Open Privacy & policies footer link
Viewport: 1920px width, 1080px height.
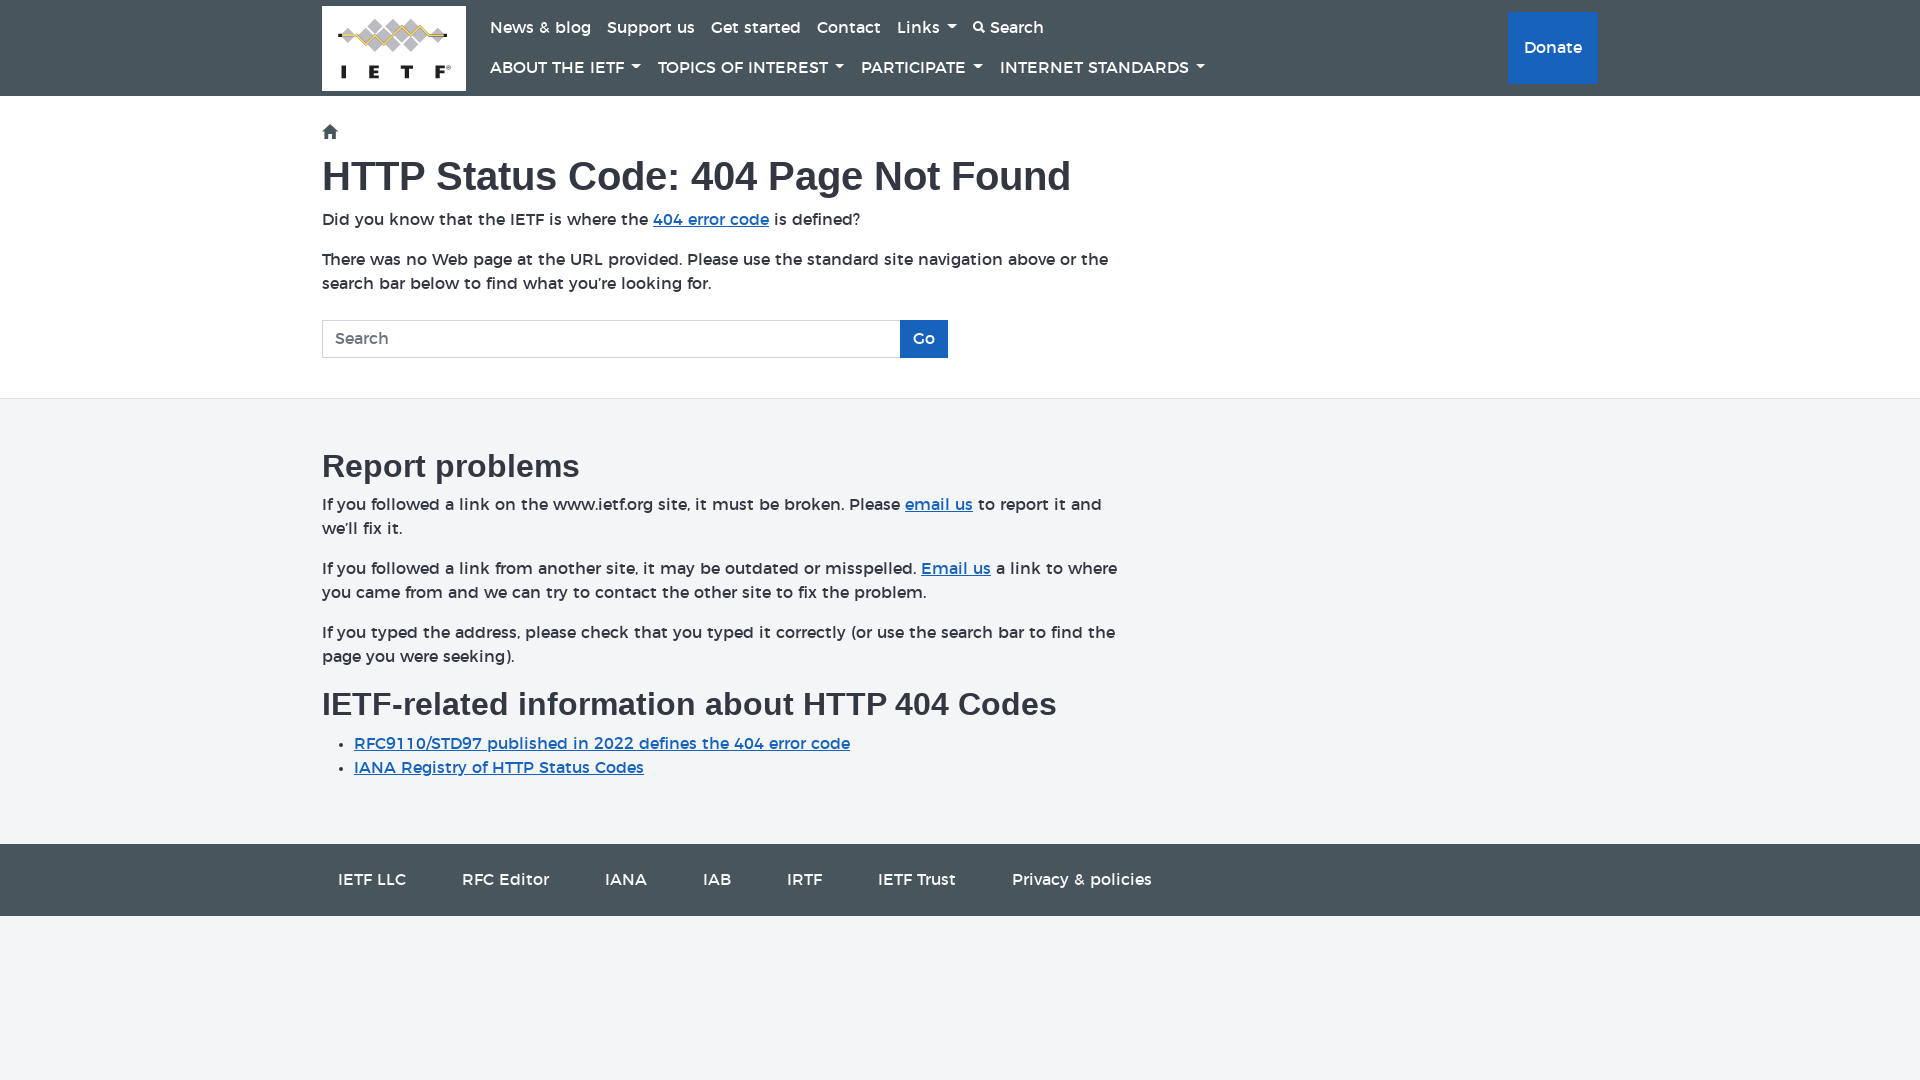(x=1081, y=880)
